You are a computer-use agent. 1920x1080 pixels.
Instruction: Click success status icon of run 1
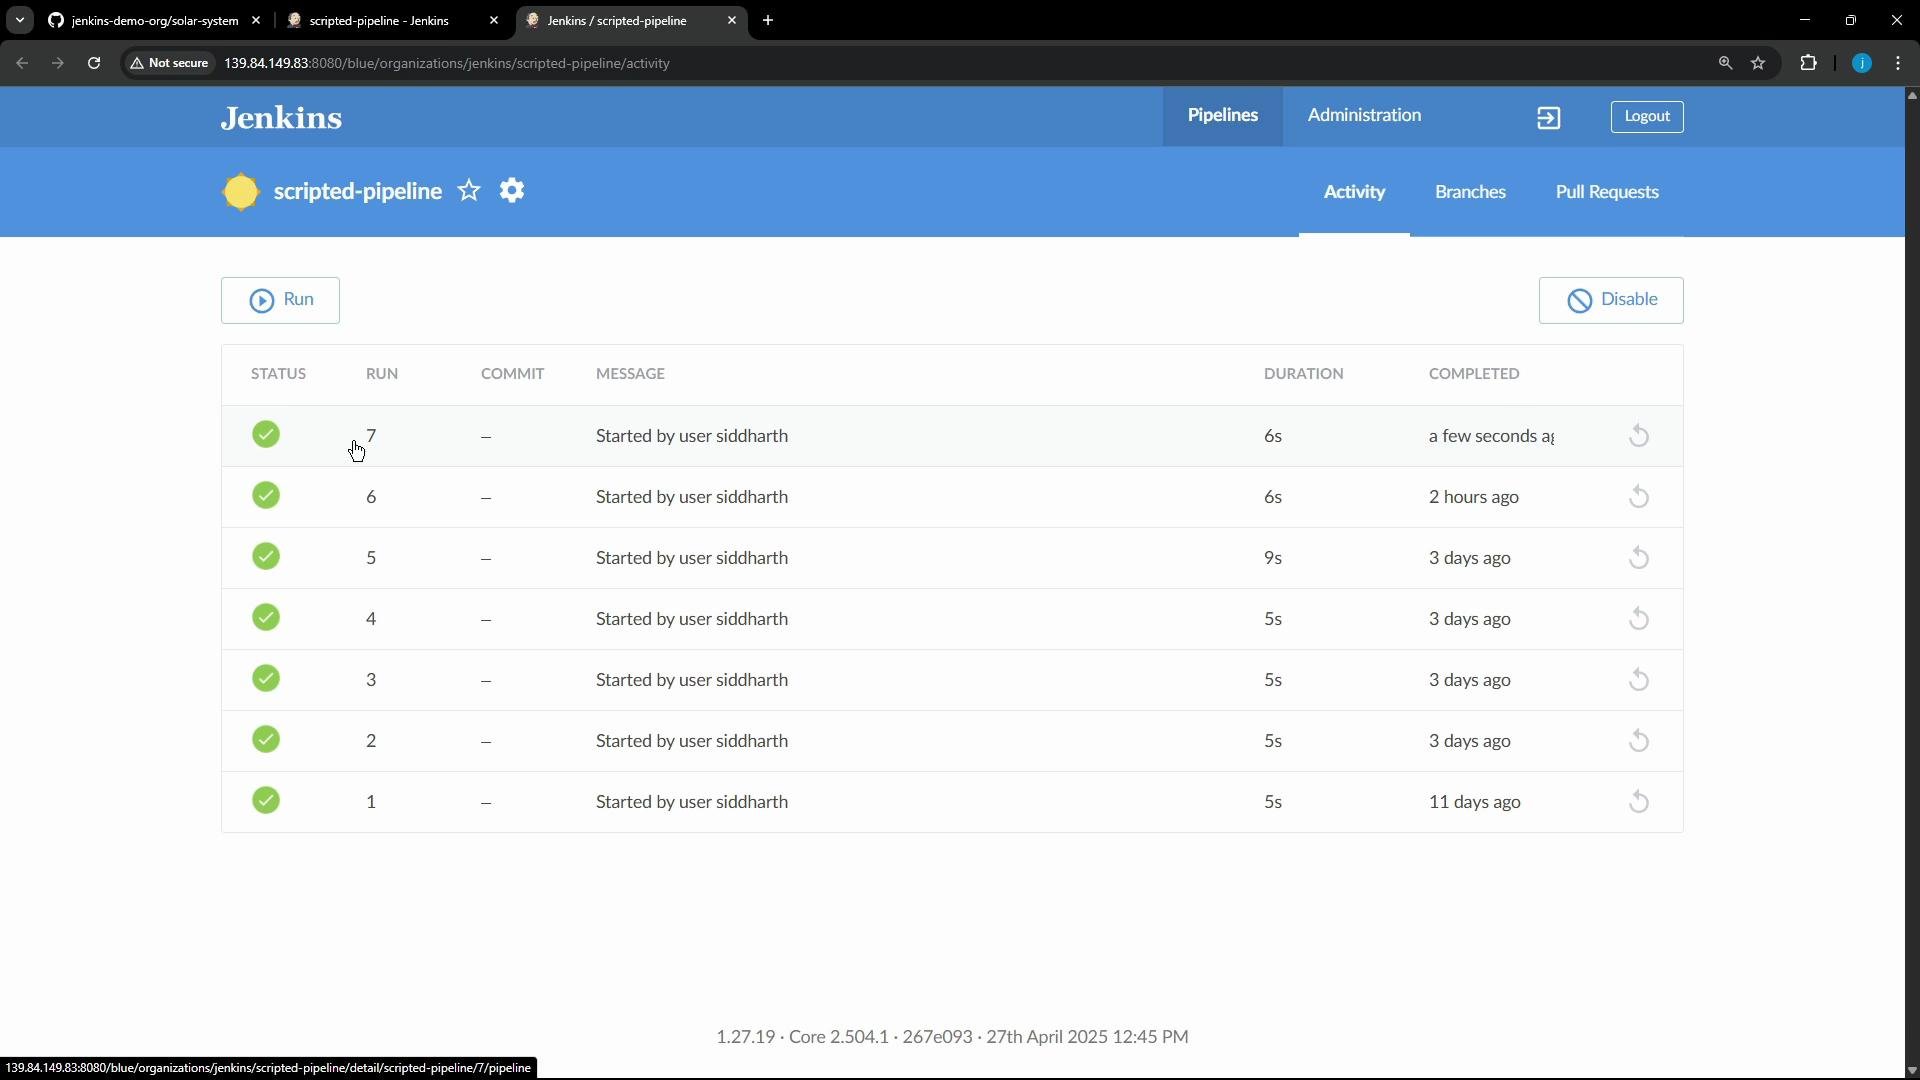266,801
